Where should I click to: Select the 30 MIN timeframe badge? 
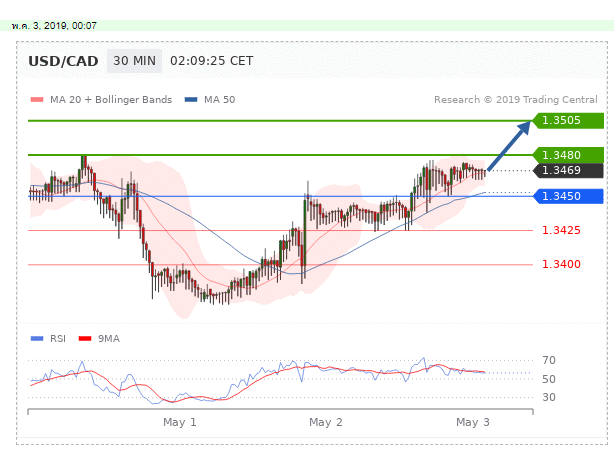[x=134, y=61]
